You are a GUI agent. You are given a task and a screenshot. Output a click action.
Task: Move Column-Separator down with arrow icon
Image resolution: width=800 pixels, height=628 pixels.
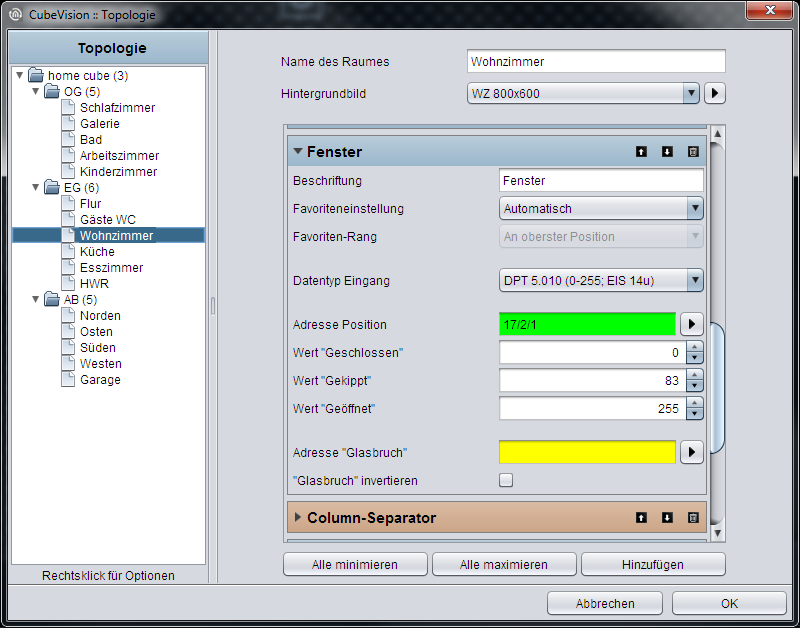[667, 518]
